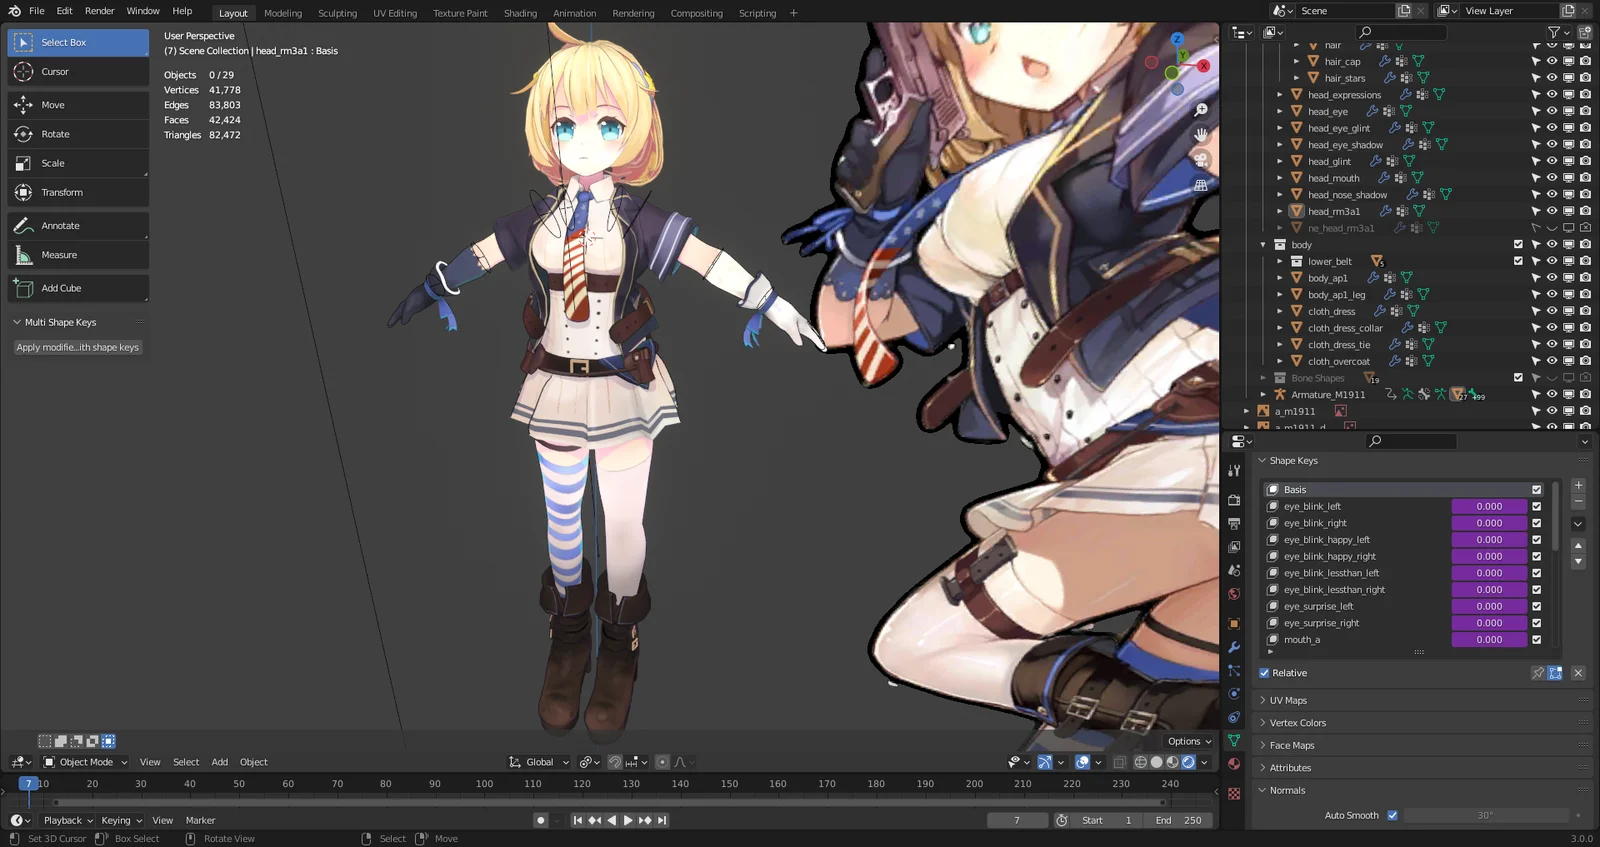Open the Modifier properties wrench tab

[1234, 647]
